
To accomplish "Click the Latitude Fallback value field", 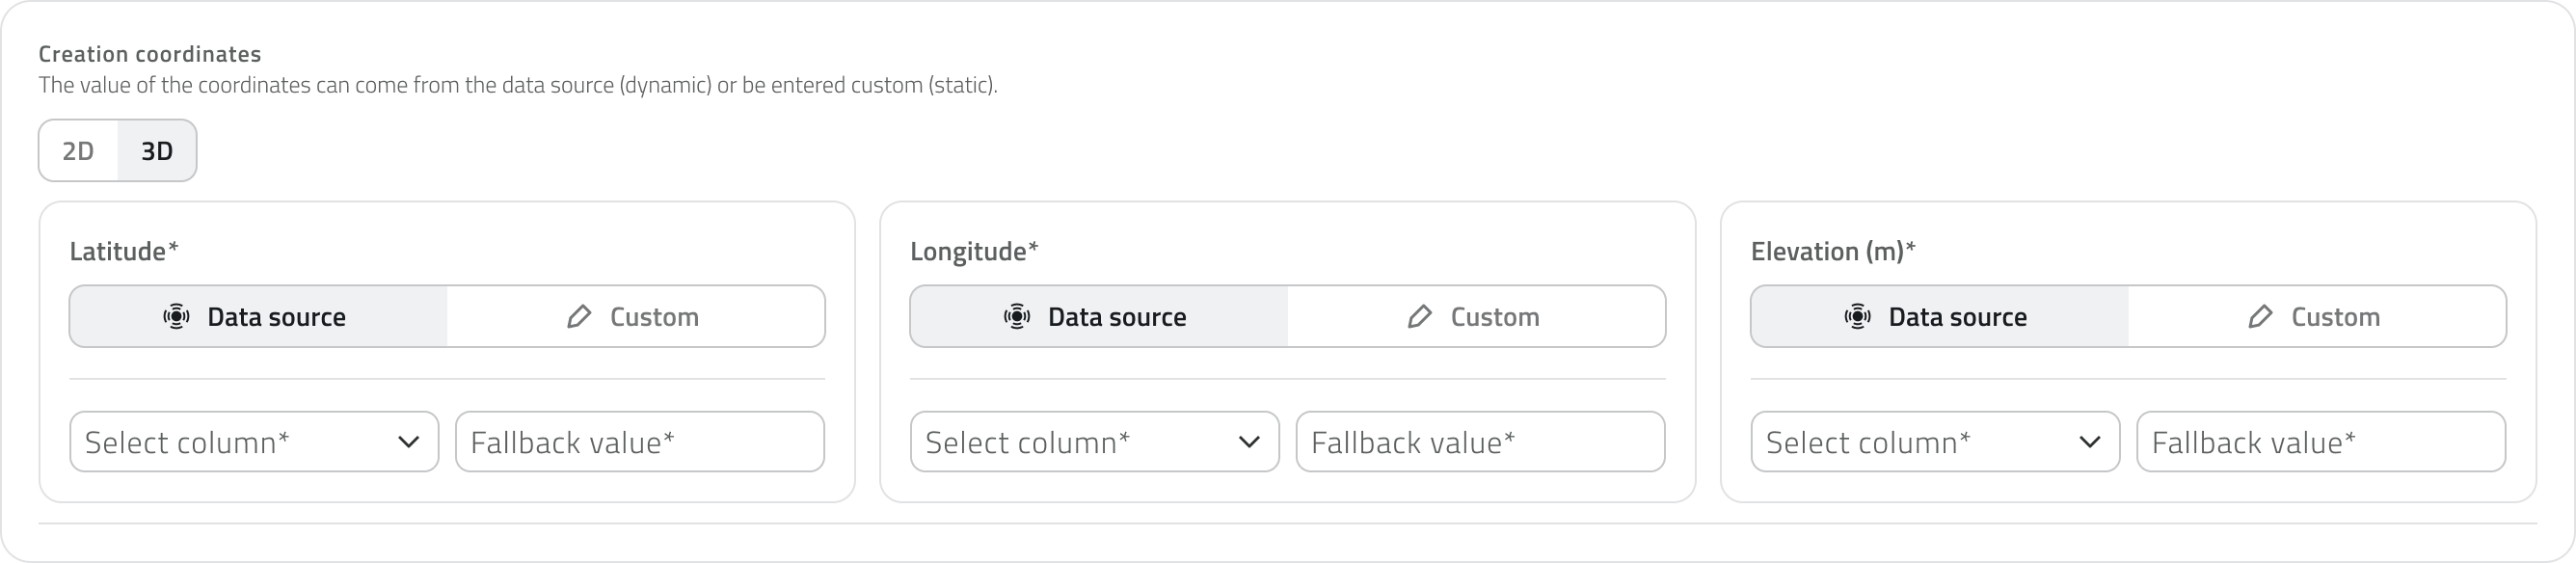I will (640, 442).
